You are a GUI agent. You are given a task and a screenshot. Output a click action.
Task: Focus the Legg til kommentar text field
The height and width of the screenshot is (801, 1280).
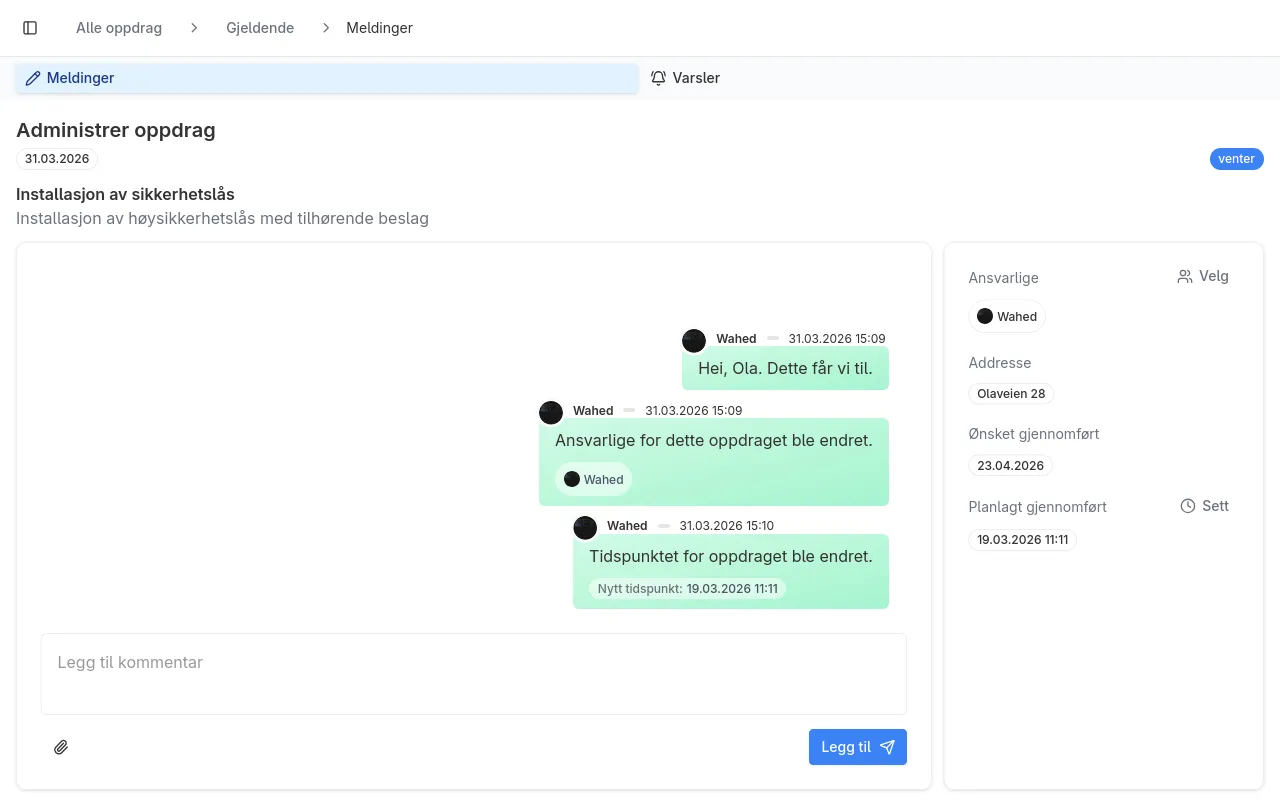click(x=473, y=673)
